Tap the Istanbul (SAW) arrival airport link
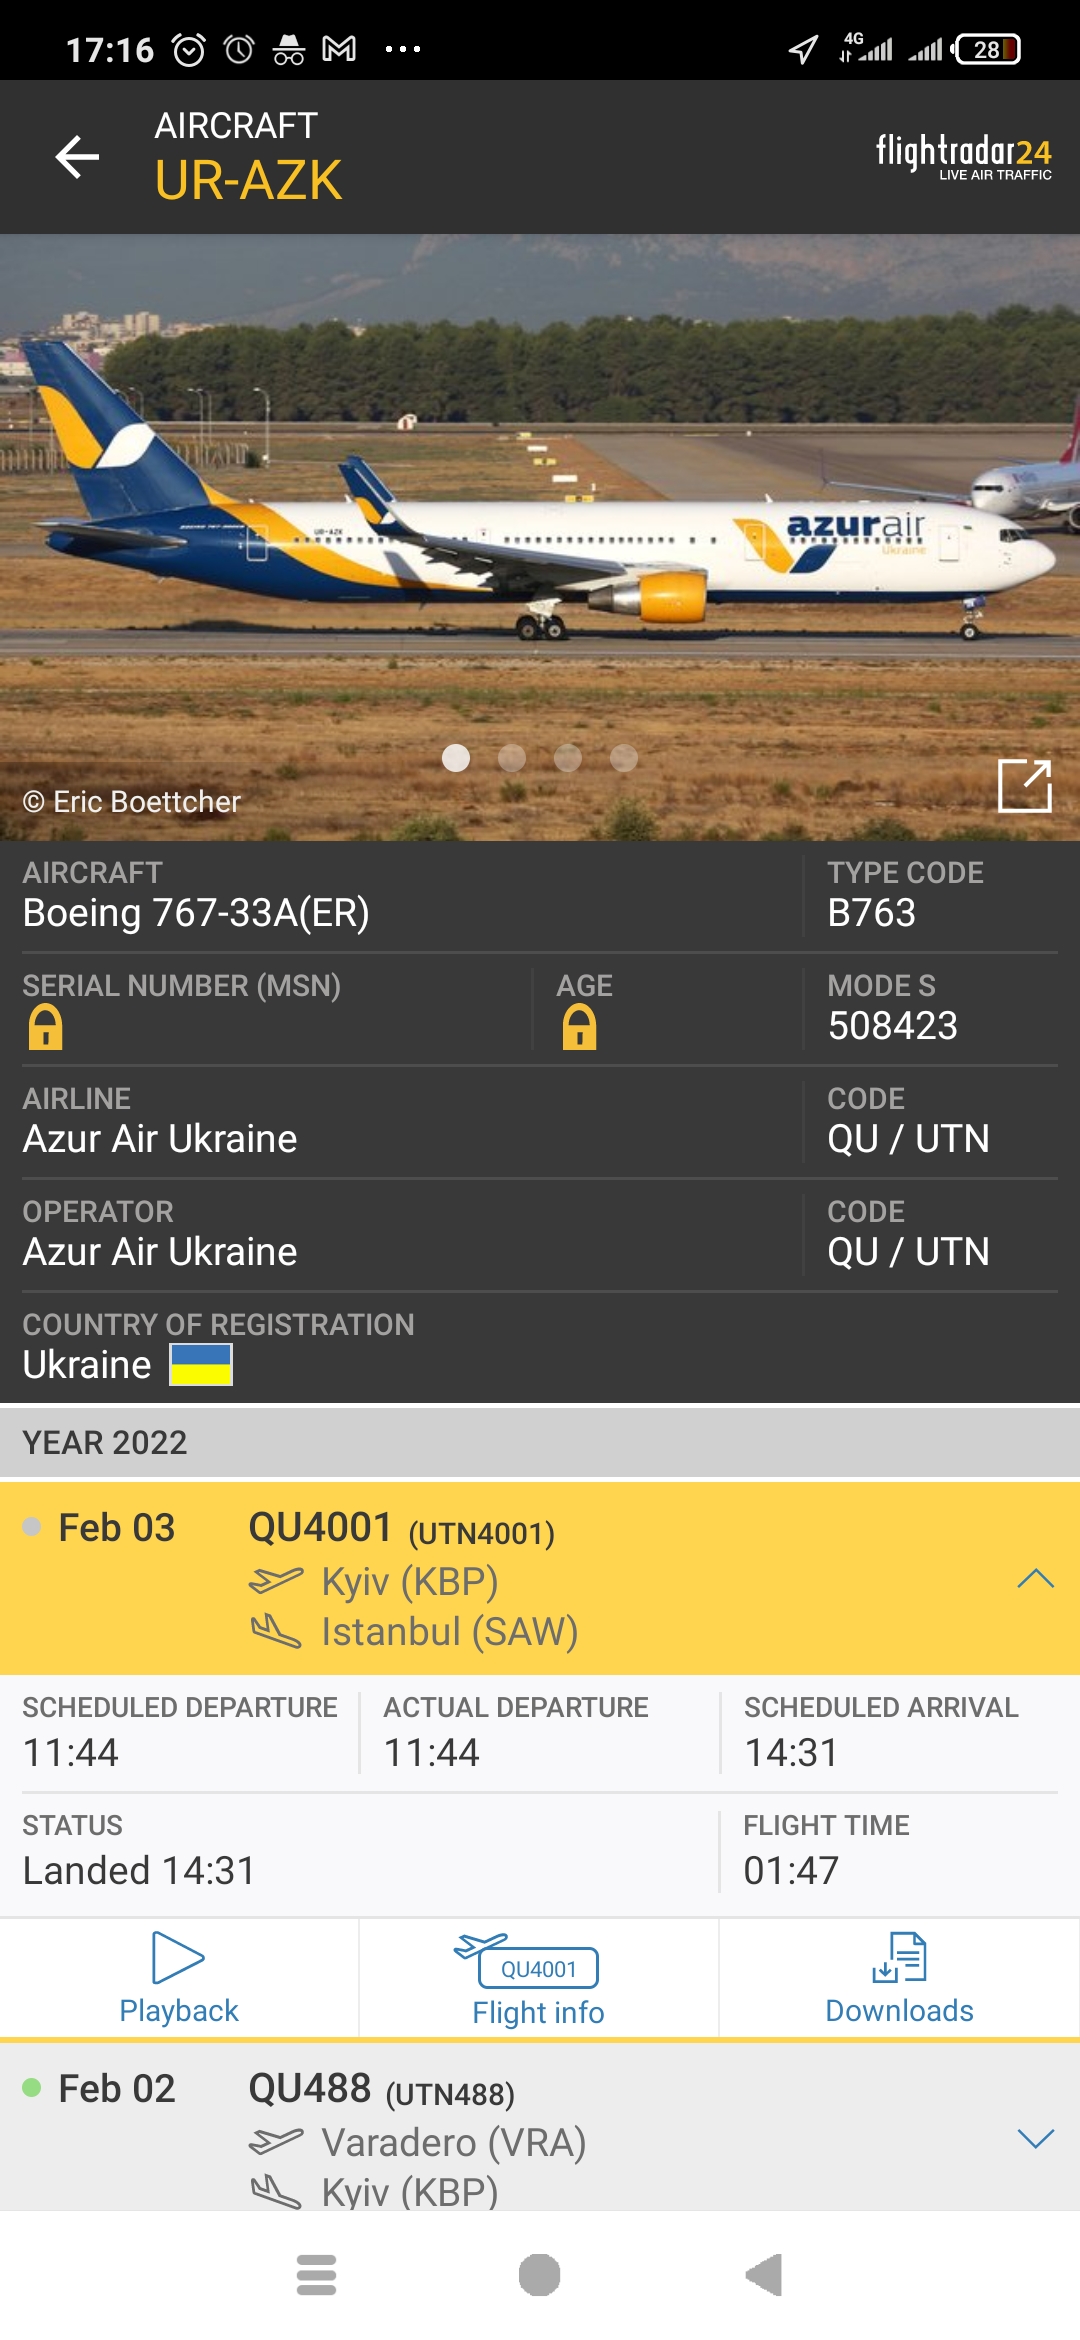1080x2340 pixels. click(449, 1631)
